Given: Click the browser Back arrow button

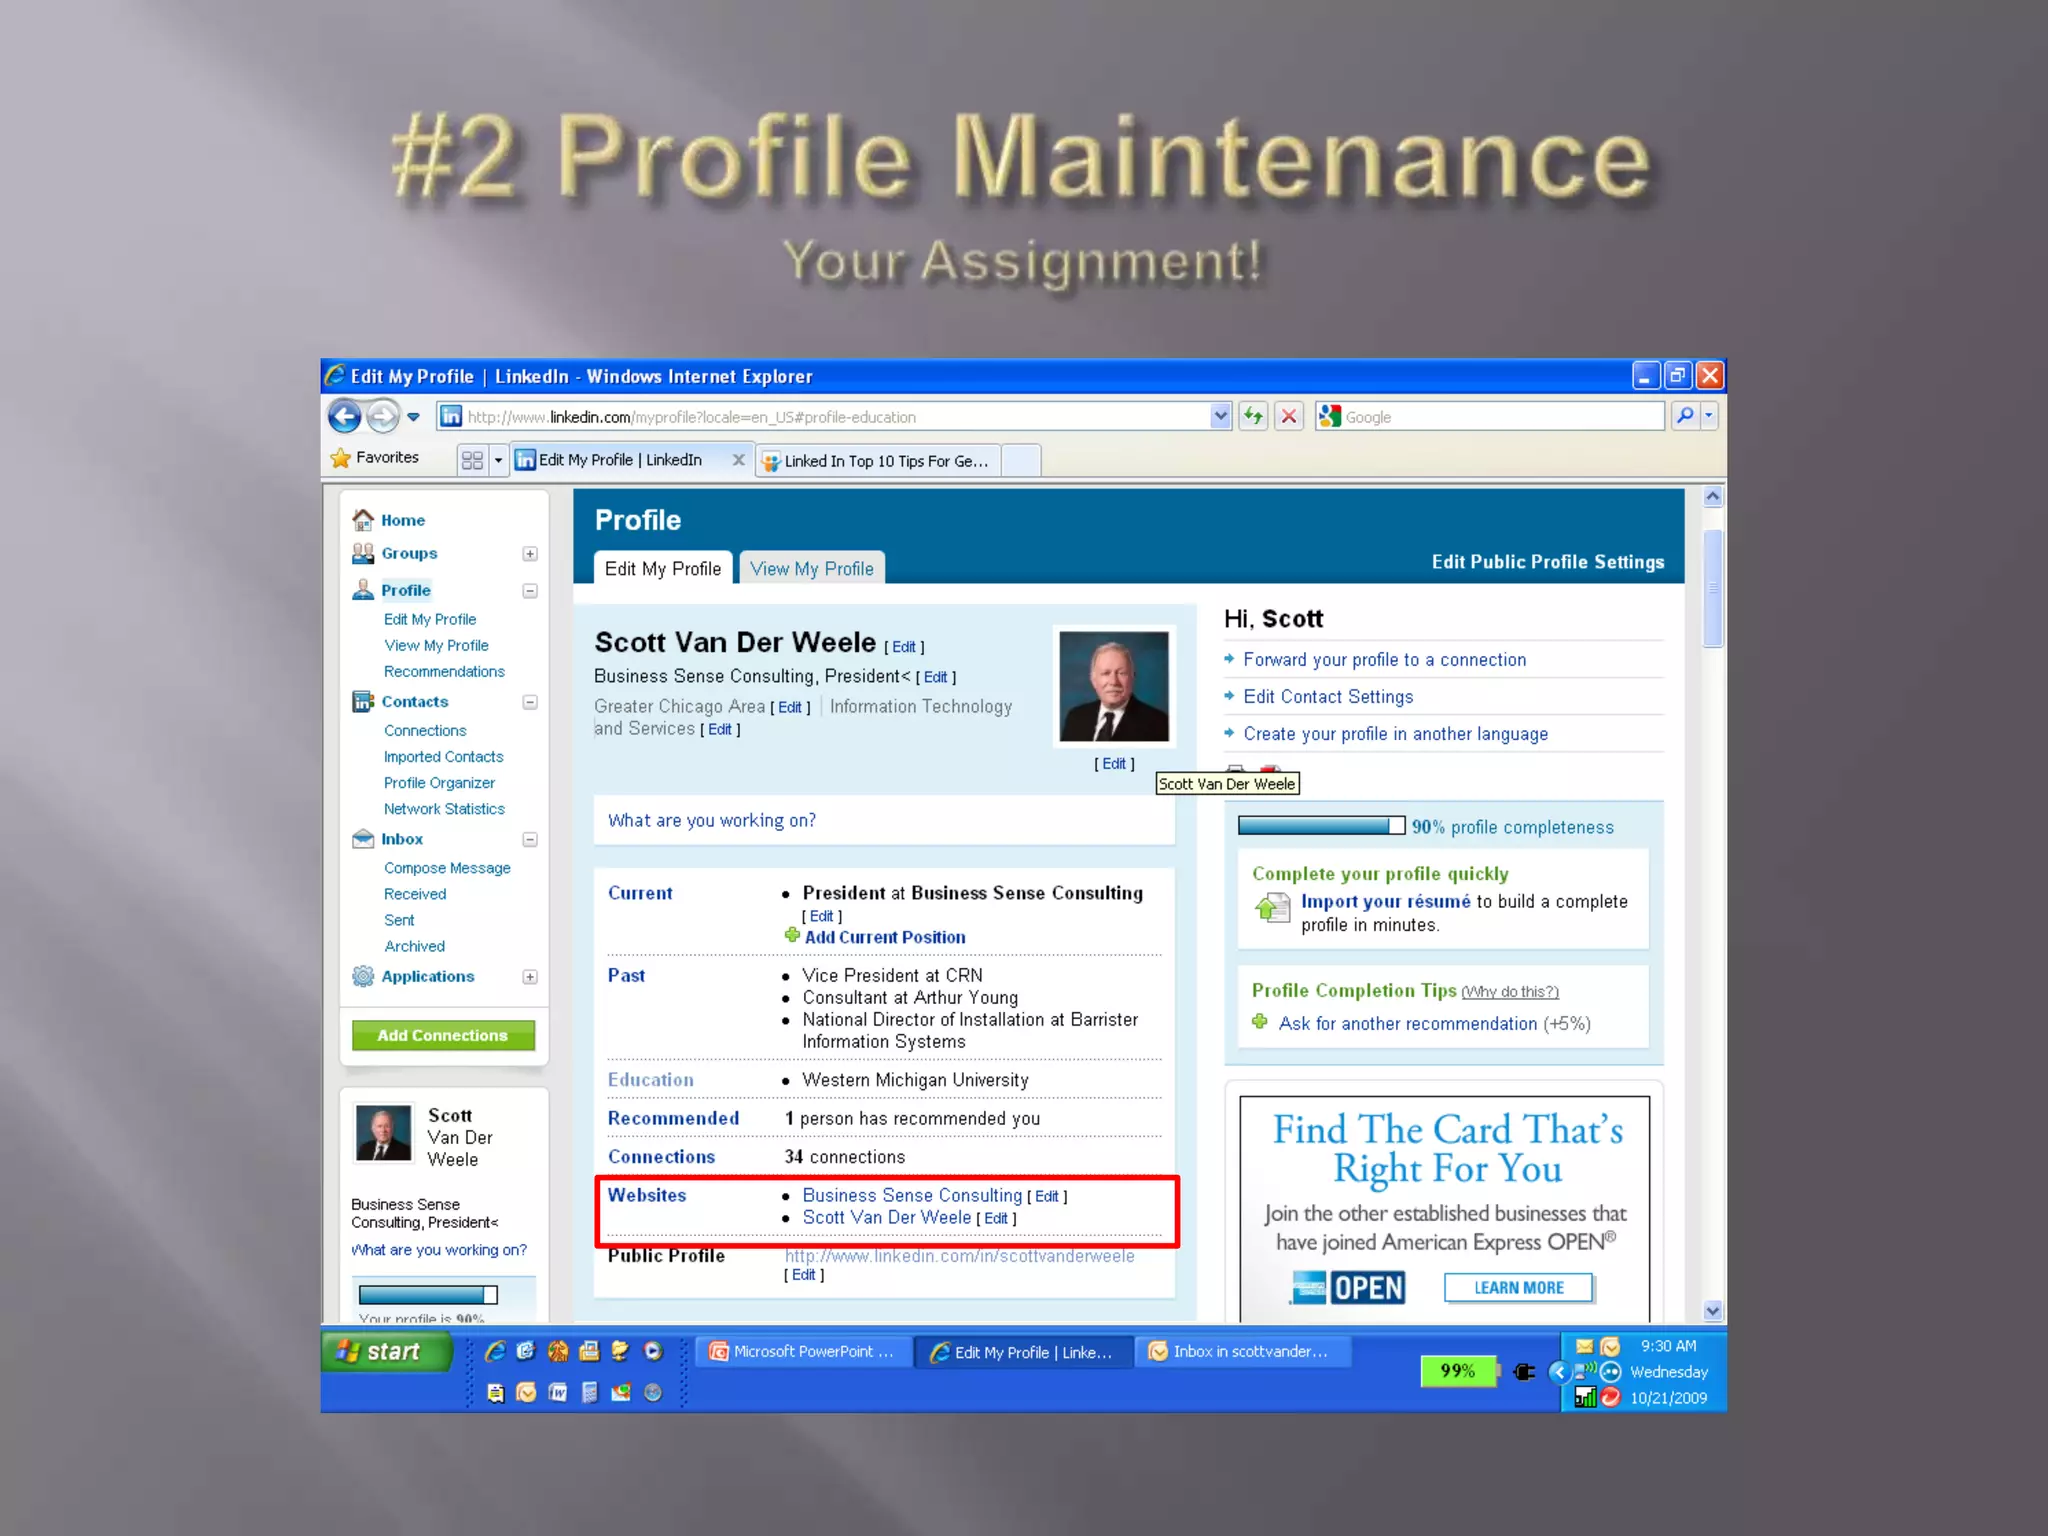Looking at the screenshot, I should (345, 416).
